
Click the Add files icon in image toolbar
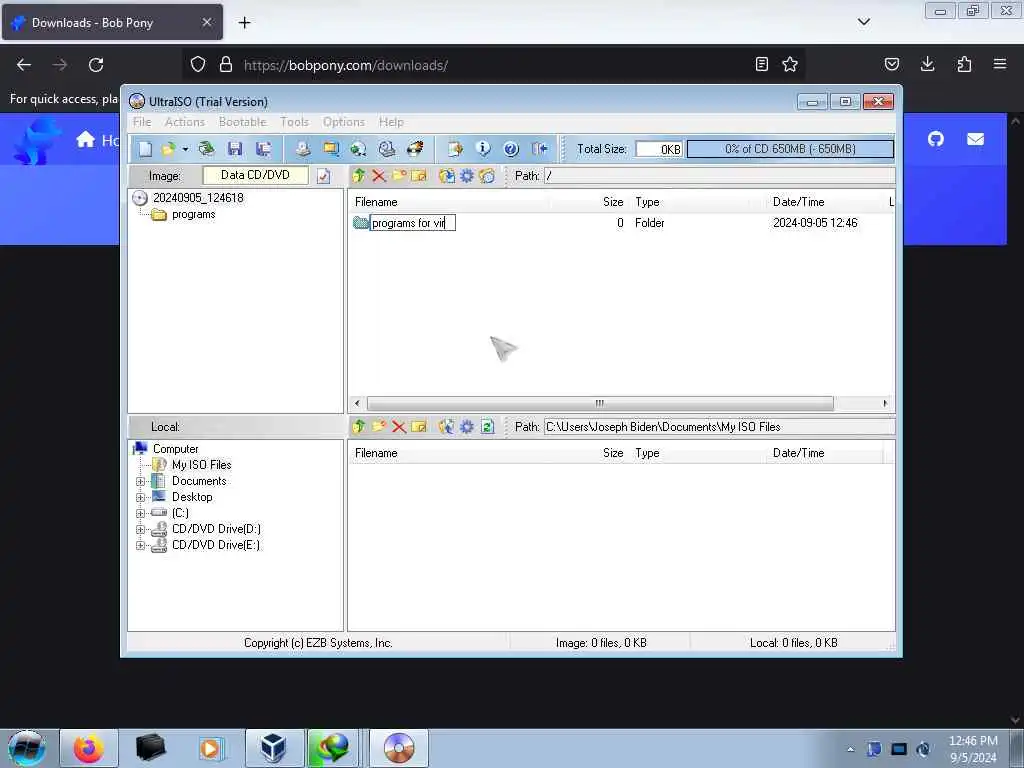coord(447,176)
